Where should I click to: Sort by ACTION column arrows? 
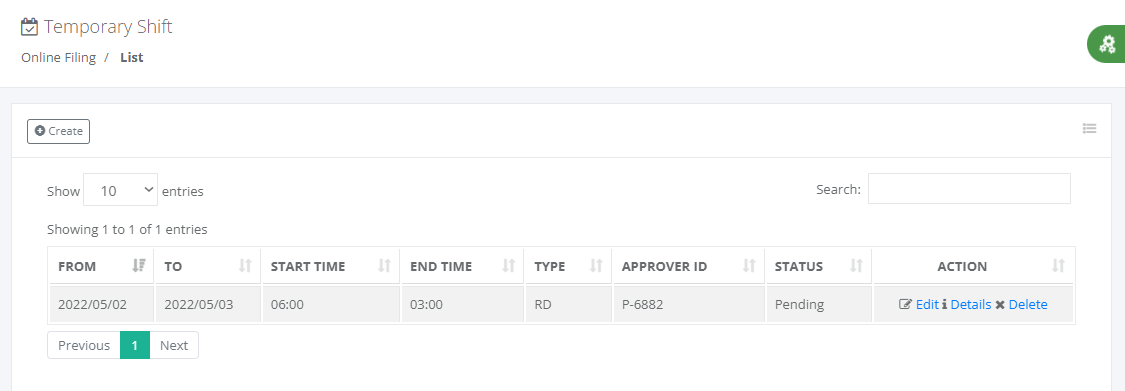coord(1058,266)
